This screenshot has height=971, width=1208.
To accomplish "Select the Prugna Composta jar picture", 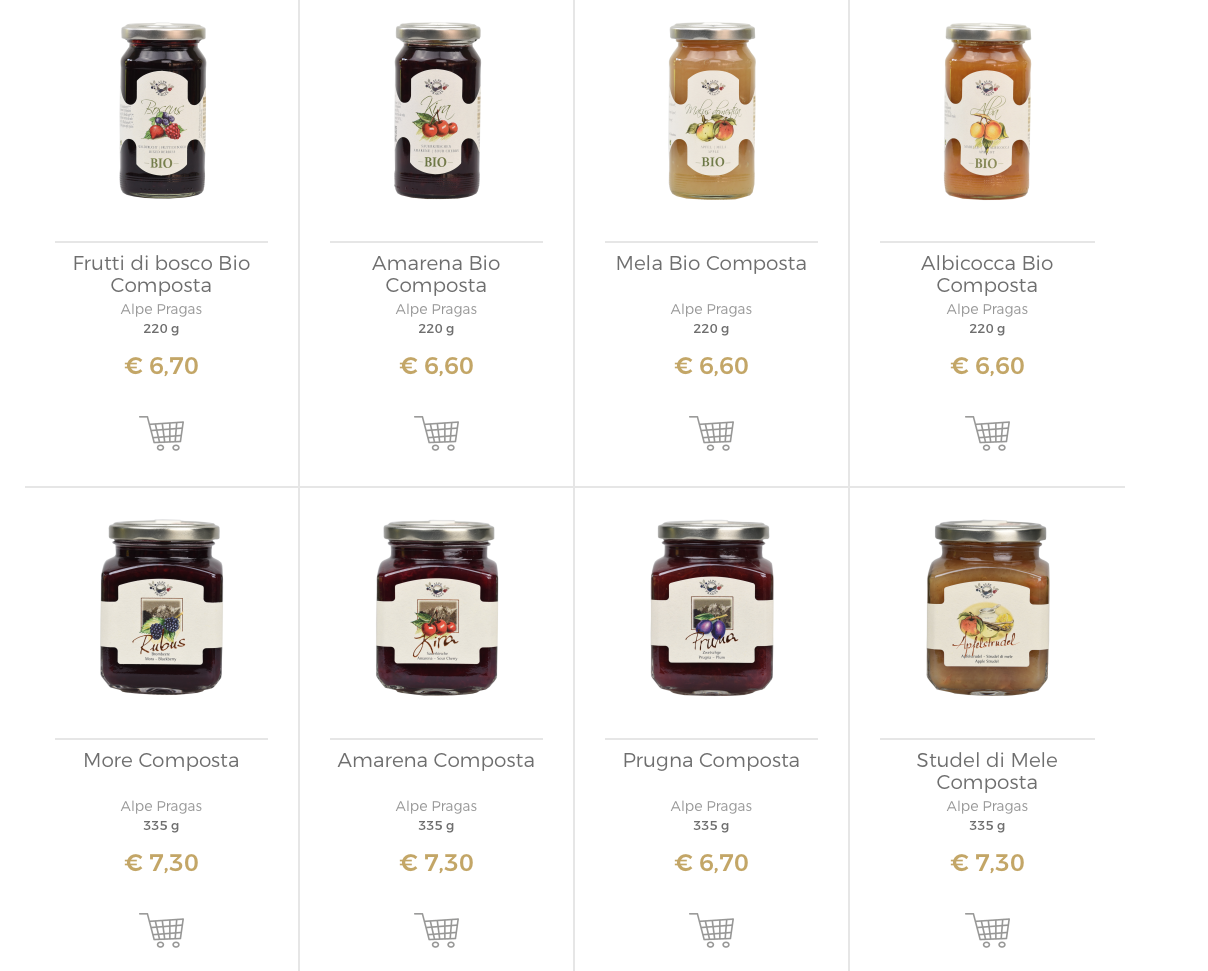I will click(712, 607).
